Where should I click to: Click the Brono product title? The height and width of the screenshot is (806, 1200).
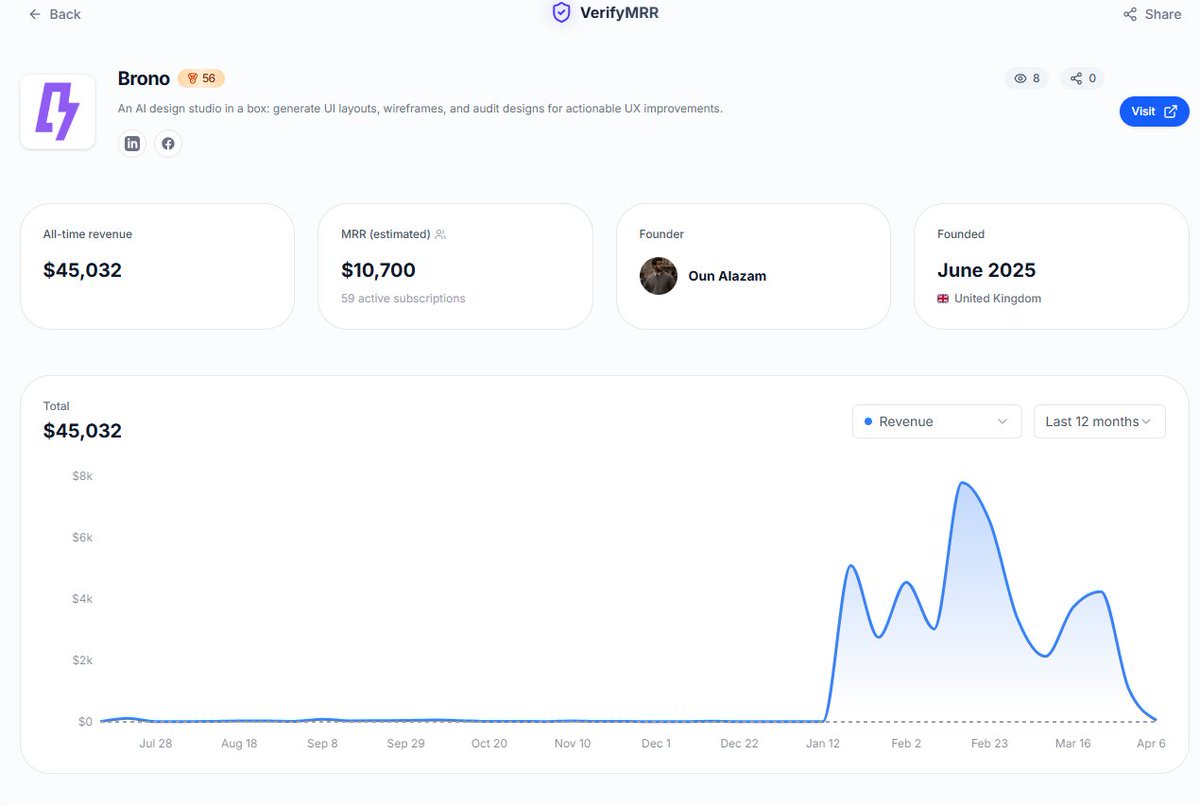tap(144, 78)
